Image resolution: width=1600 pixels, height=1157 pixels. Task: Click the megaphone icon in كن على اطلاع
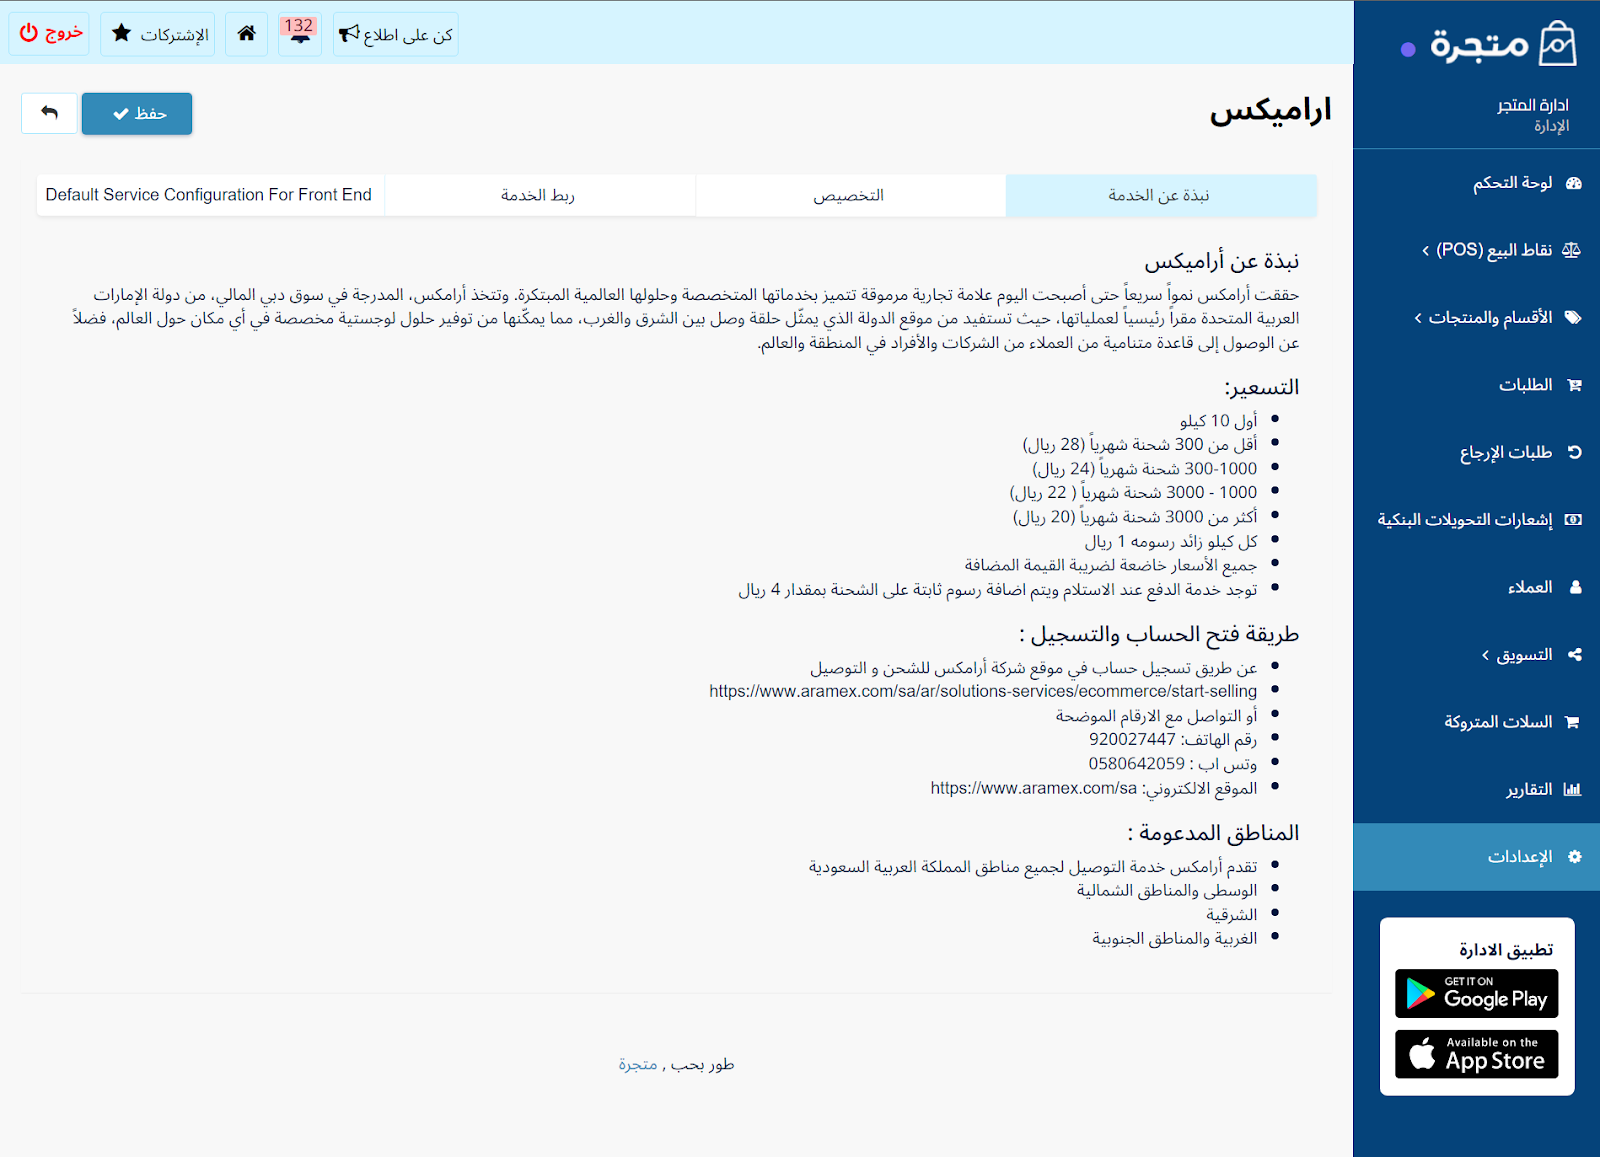[349, 35]
